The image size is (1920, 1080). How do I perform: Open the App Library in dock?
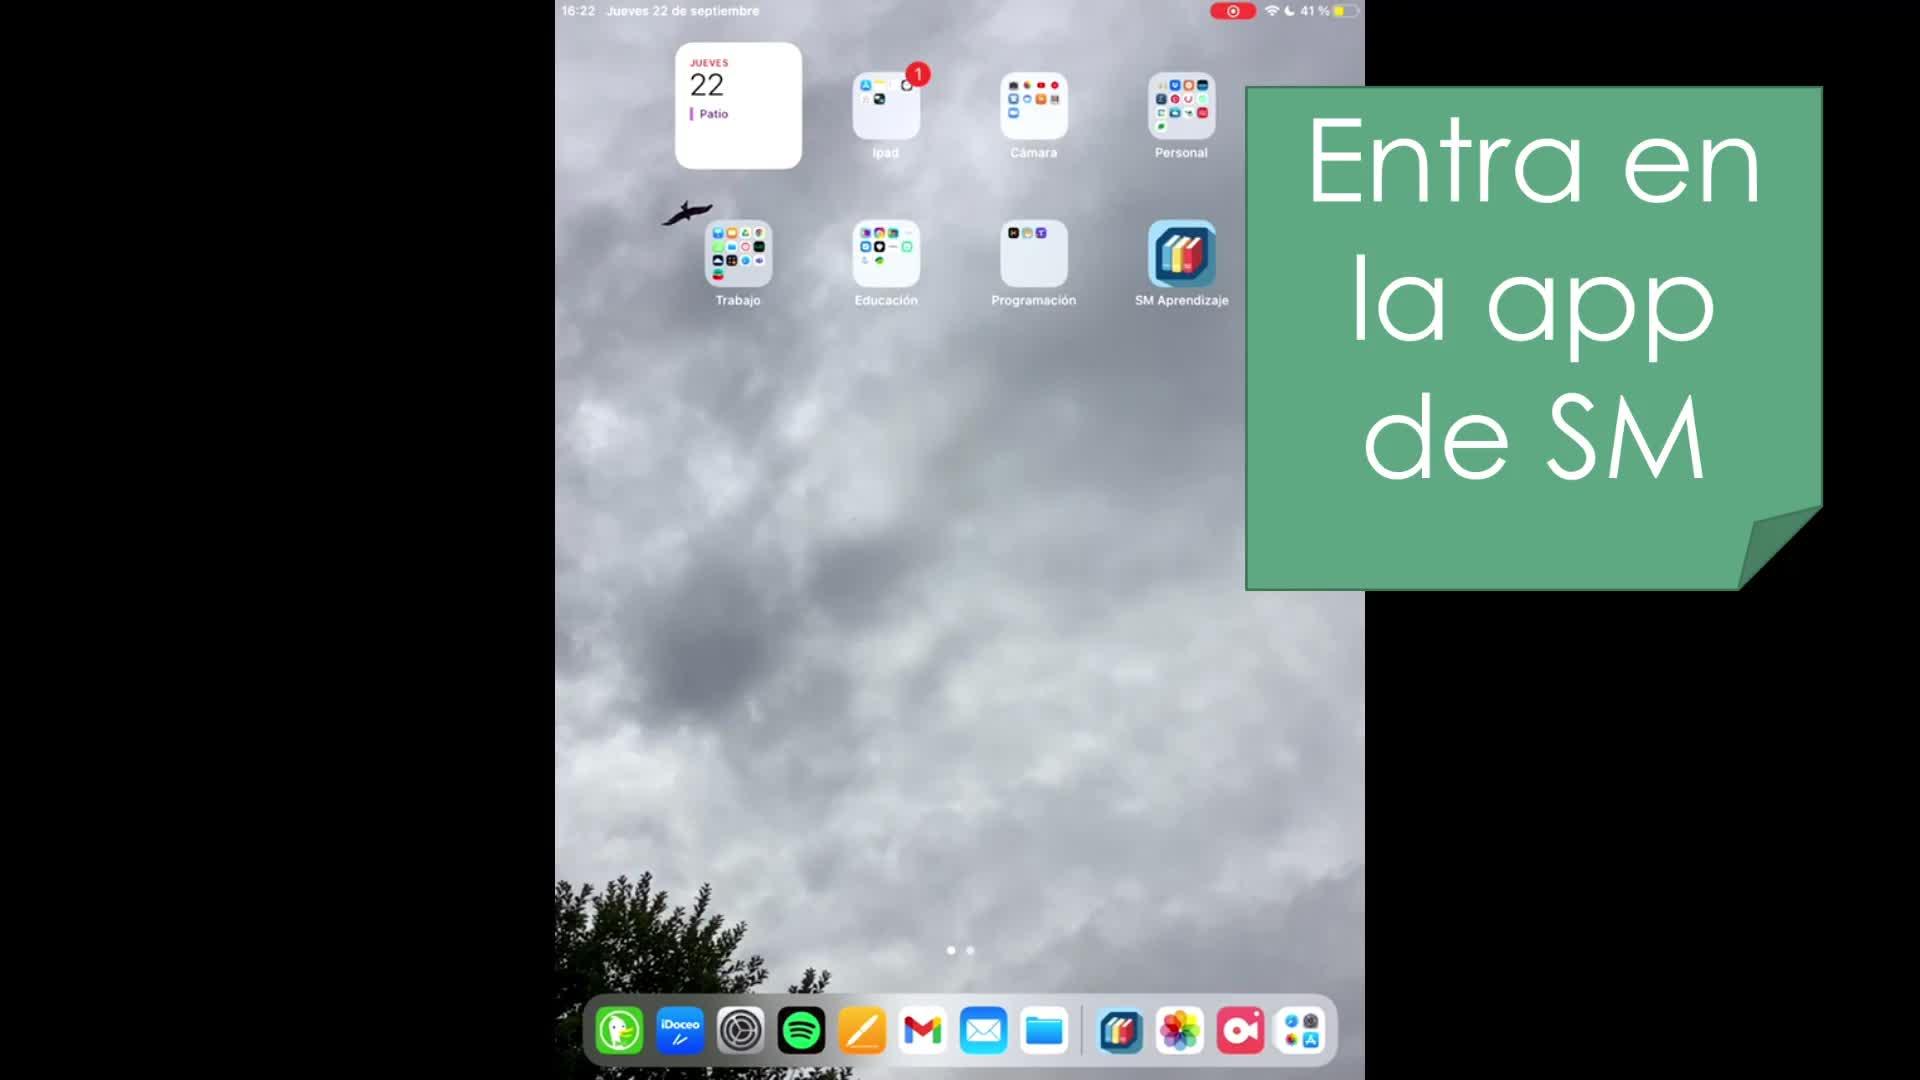[x=1301, y=1031]
